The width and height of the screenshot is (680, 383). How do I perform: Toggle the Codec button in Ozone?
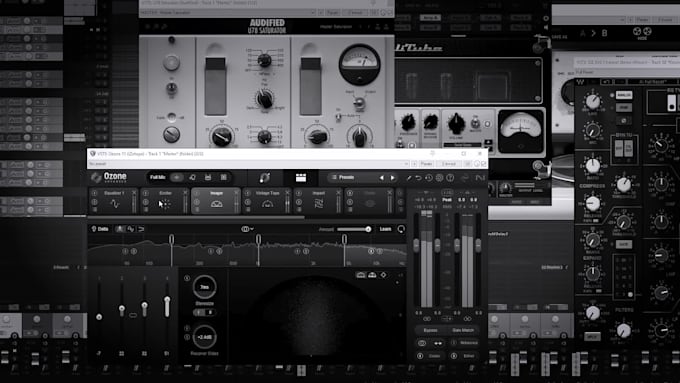click(x=430, y=356)
